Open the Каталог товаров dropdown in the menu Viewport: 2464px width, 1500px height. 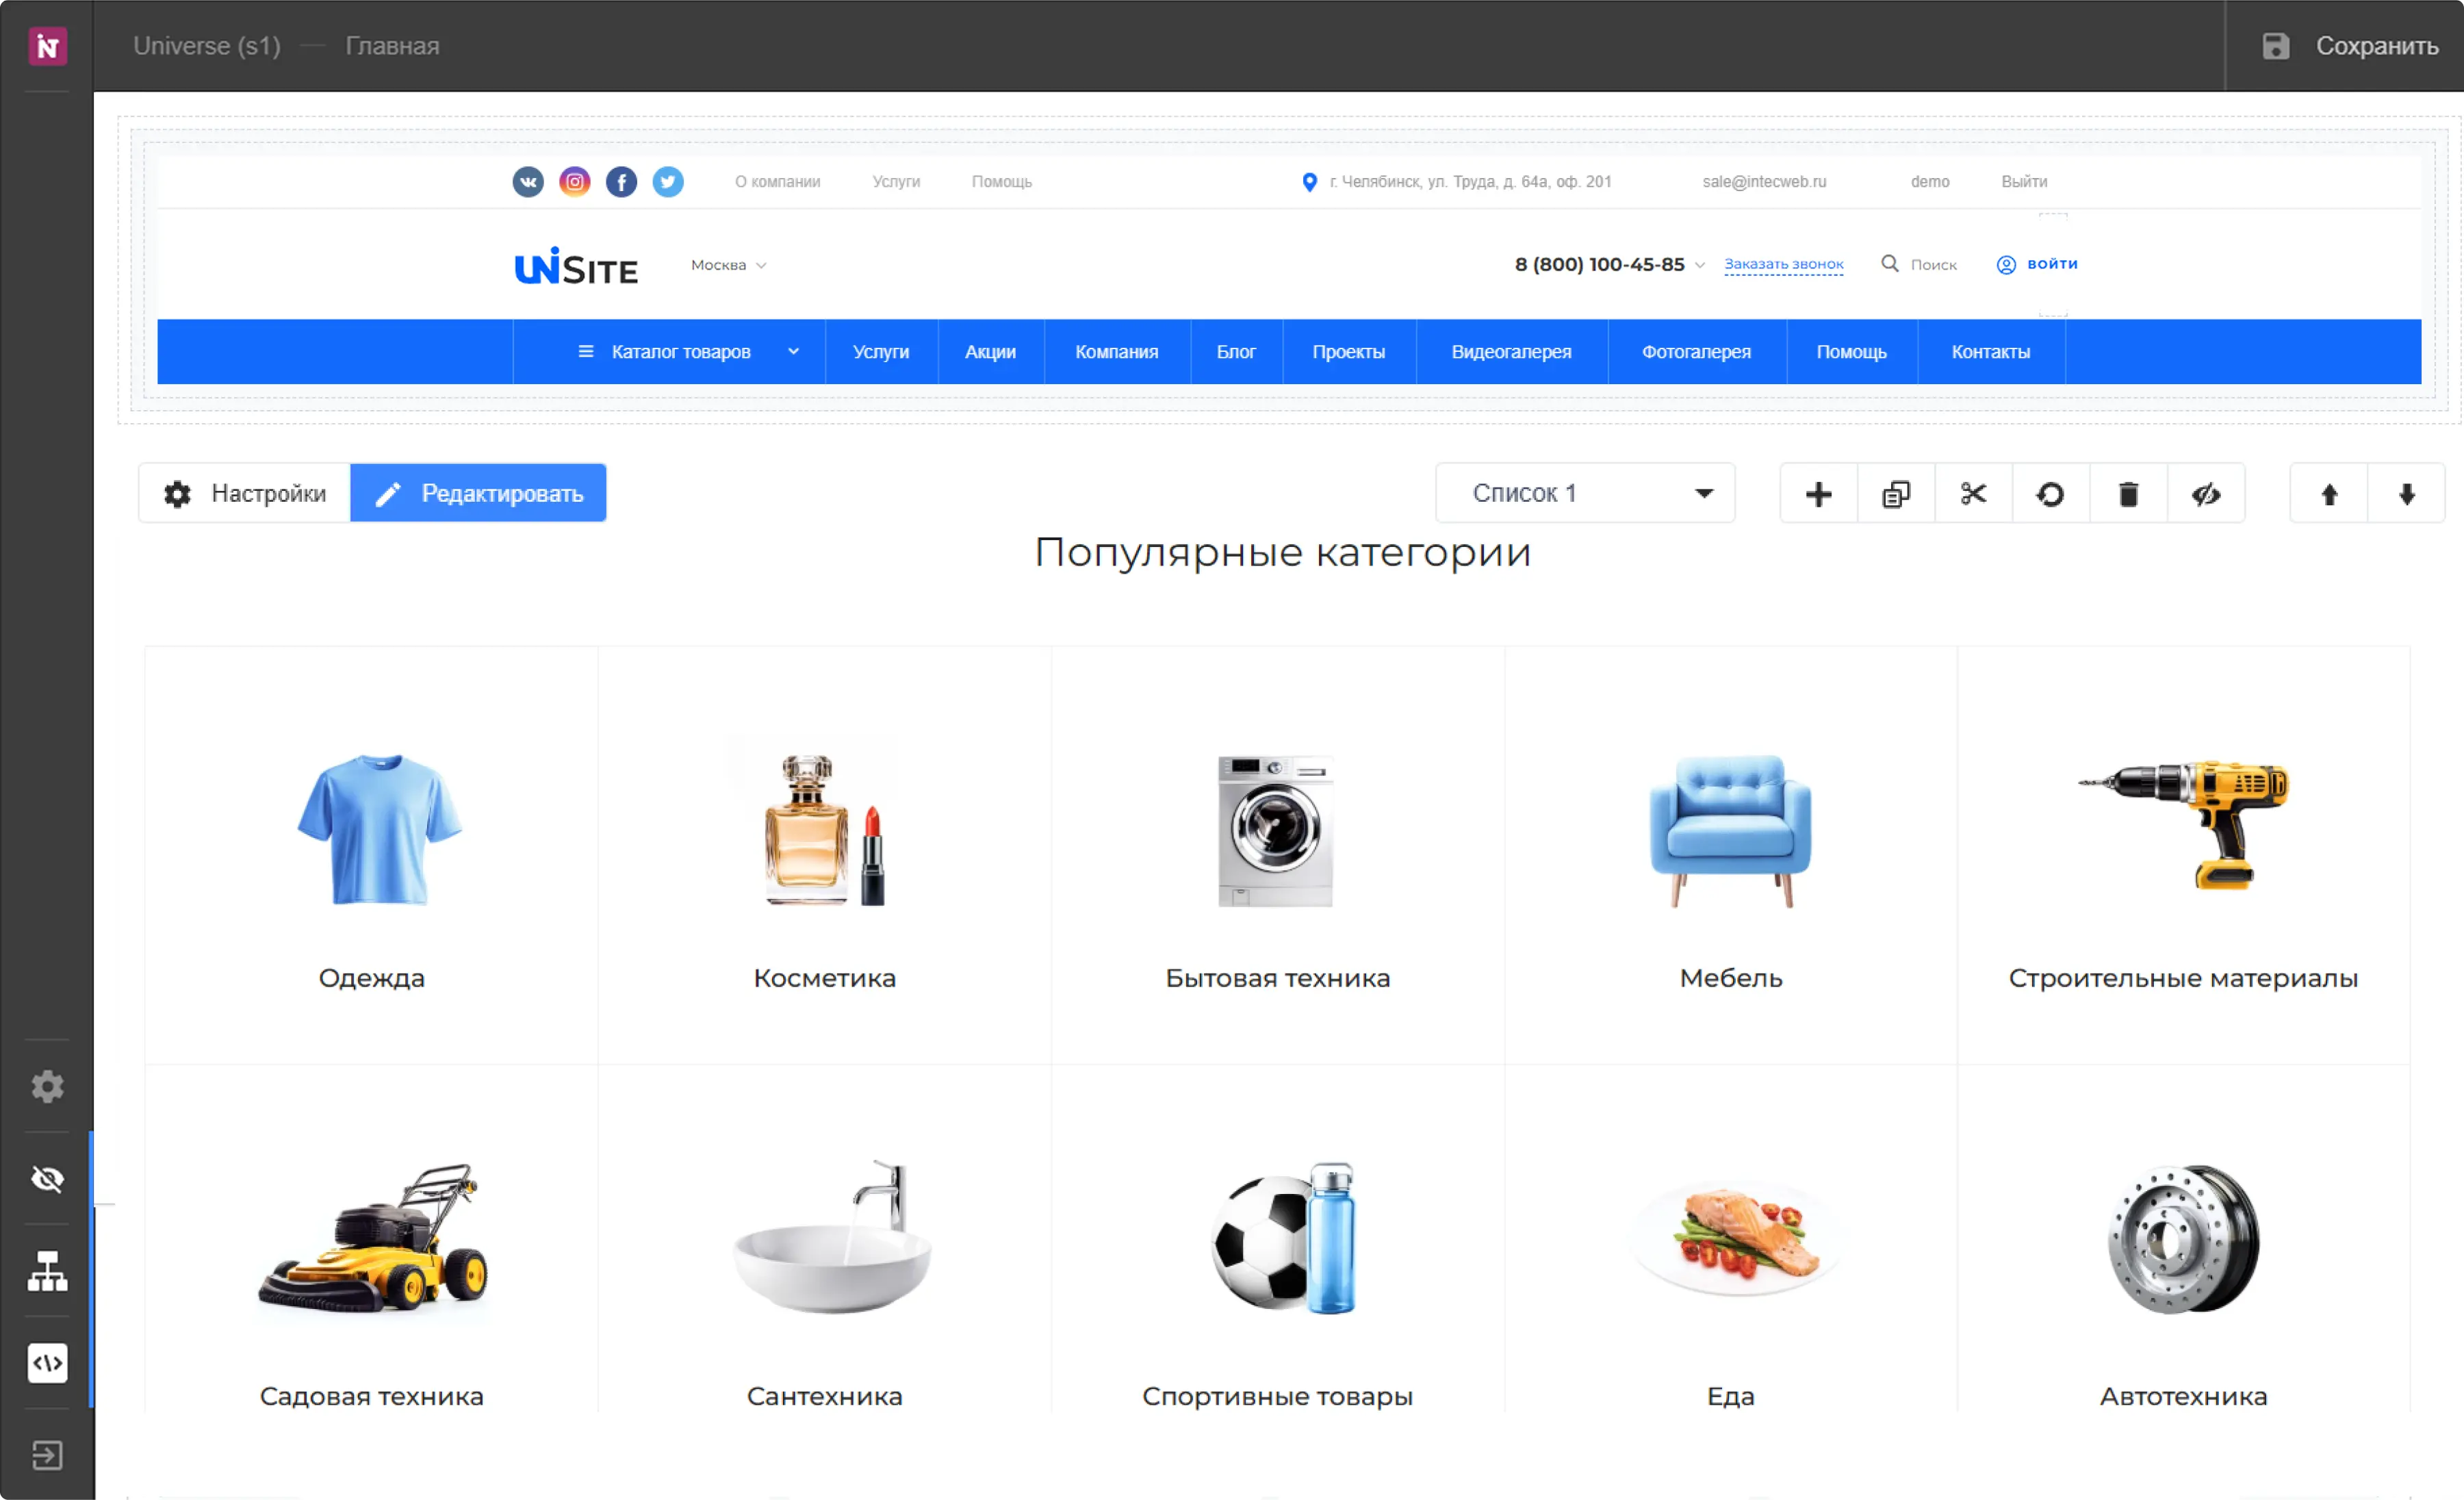pos(682,351)
